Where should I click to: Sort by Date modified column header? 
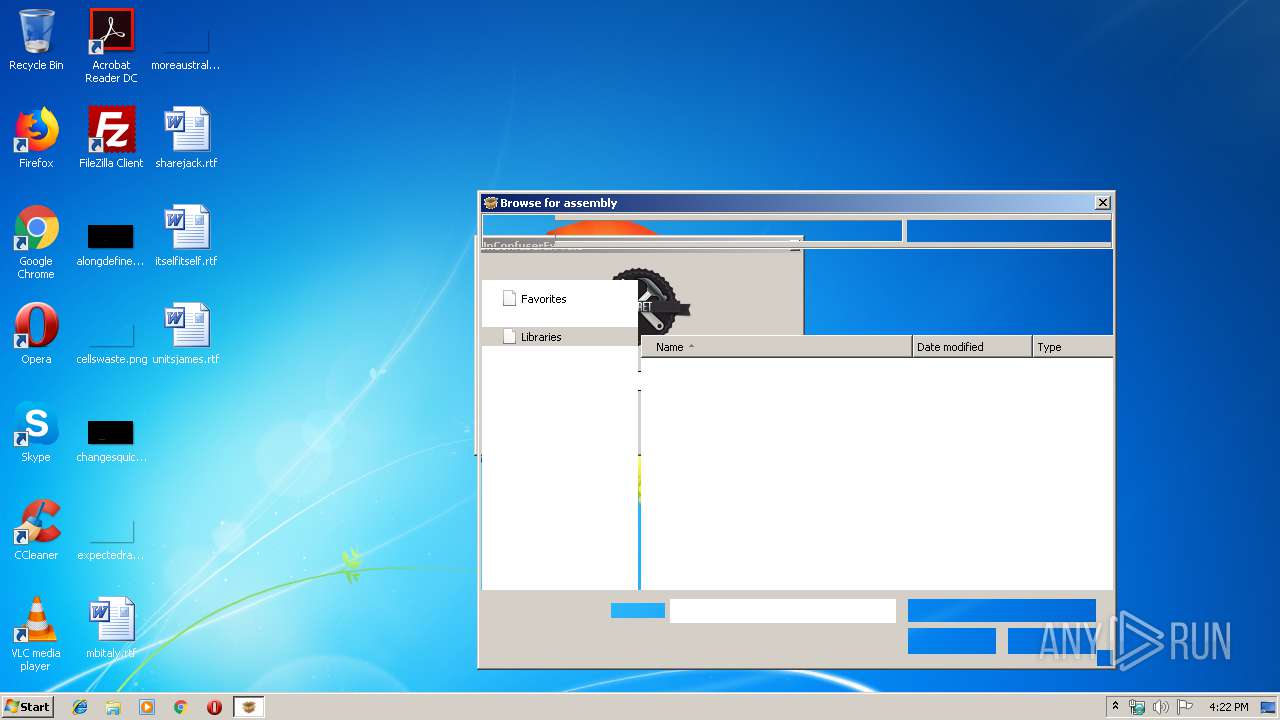972,347
